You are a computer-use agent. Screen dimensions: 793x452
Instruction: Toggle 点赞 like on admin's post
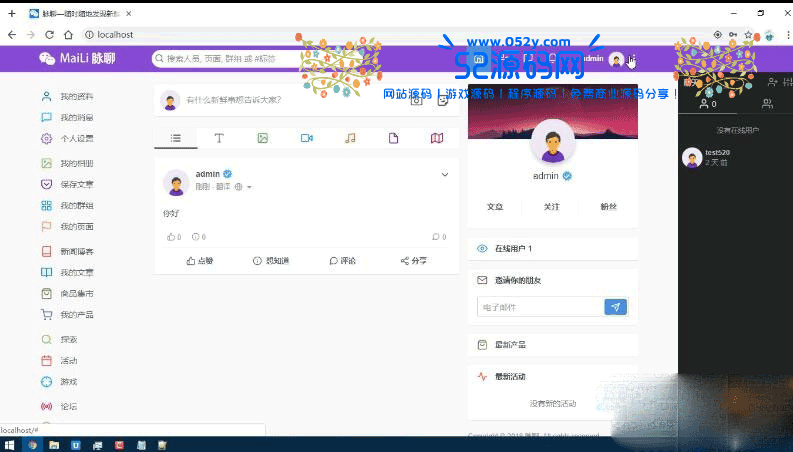tap(200, 261)
